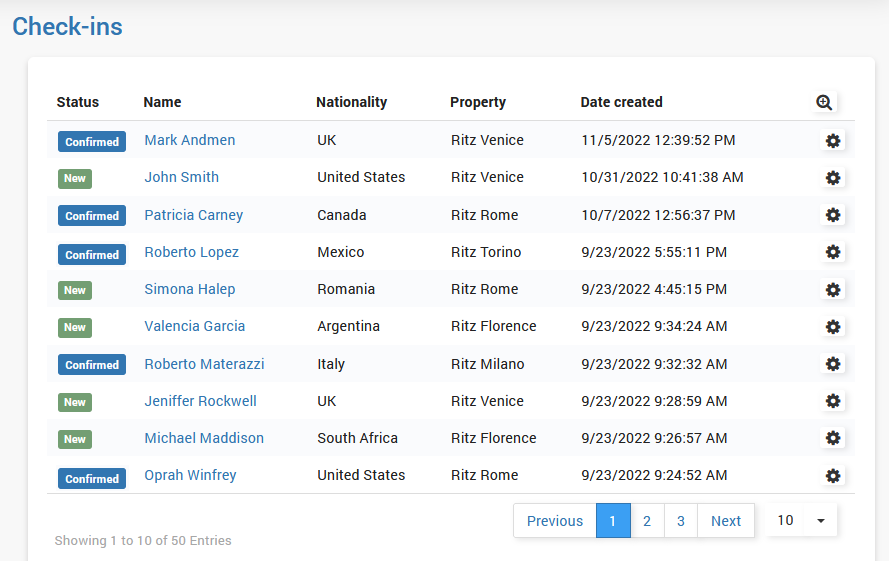The width and height of the screenshot is (889, 561).
Task: Click the Next pagination button
Action: click(726, 521)
